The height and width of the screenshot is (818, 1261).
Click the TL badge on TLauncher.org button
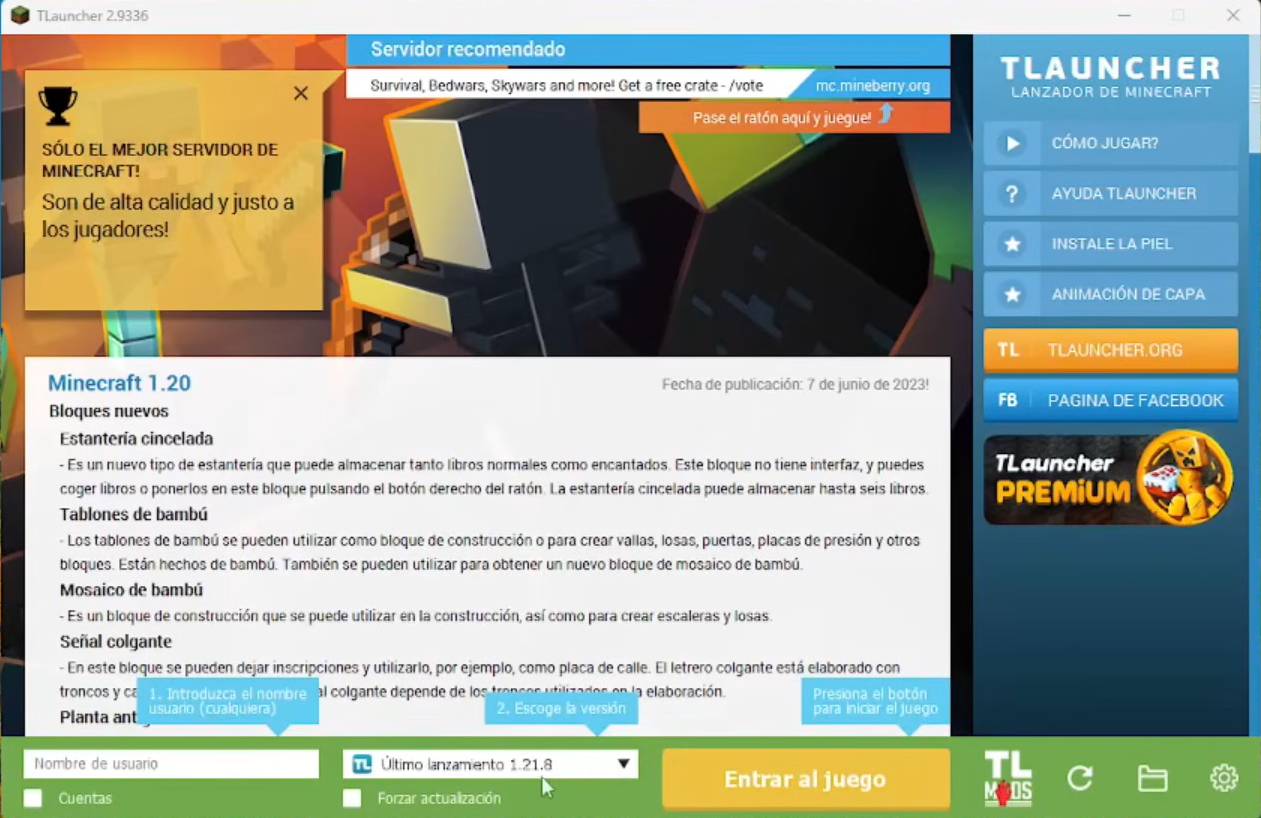click(x=1008, y=350)
